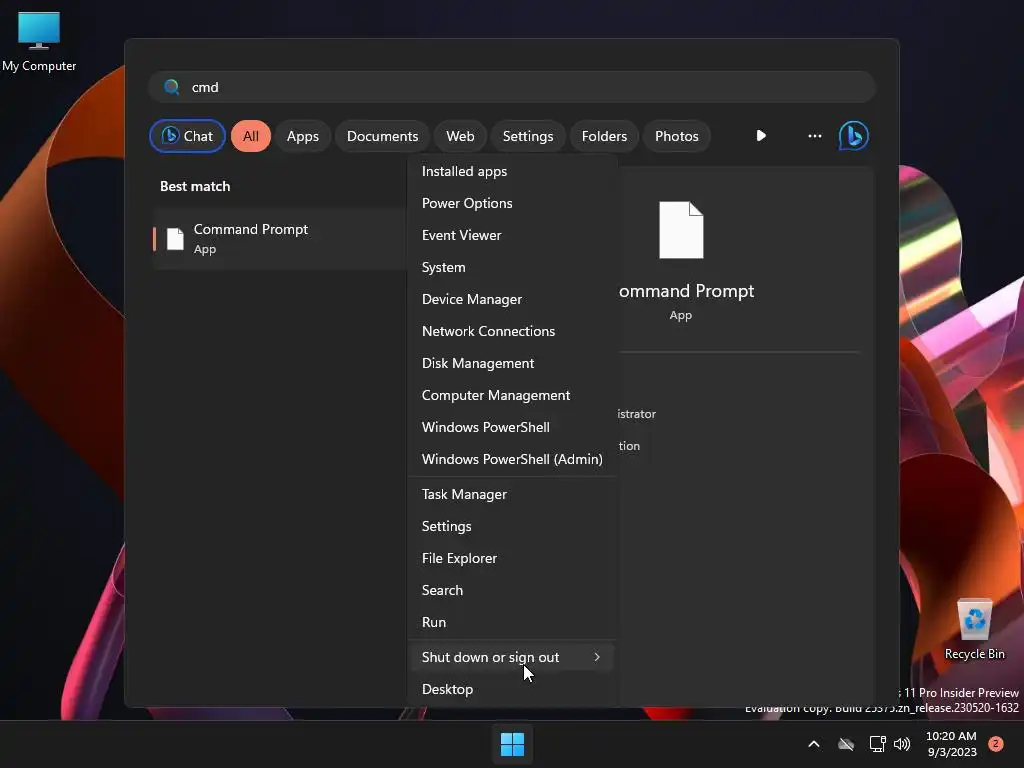Open Power Options from the menu
The image size is (1024, 768).
(x=512, y=203)
